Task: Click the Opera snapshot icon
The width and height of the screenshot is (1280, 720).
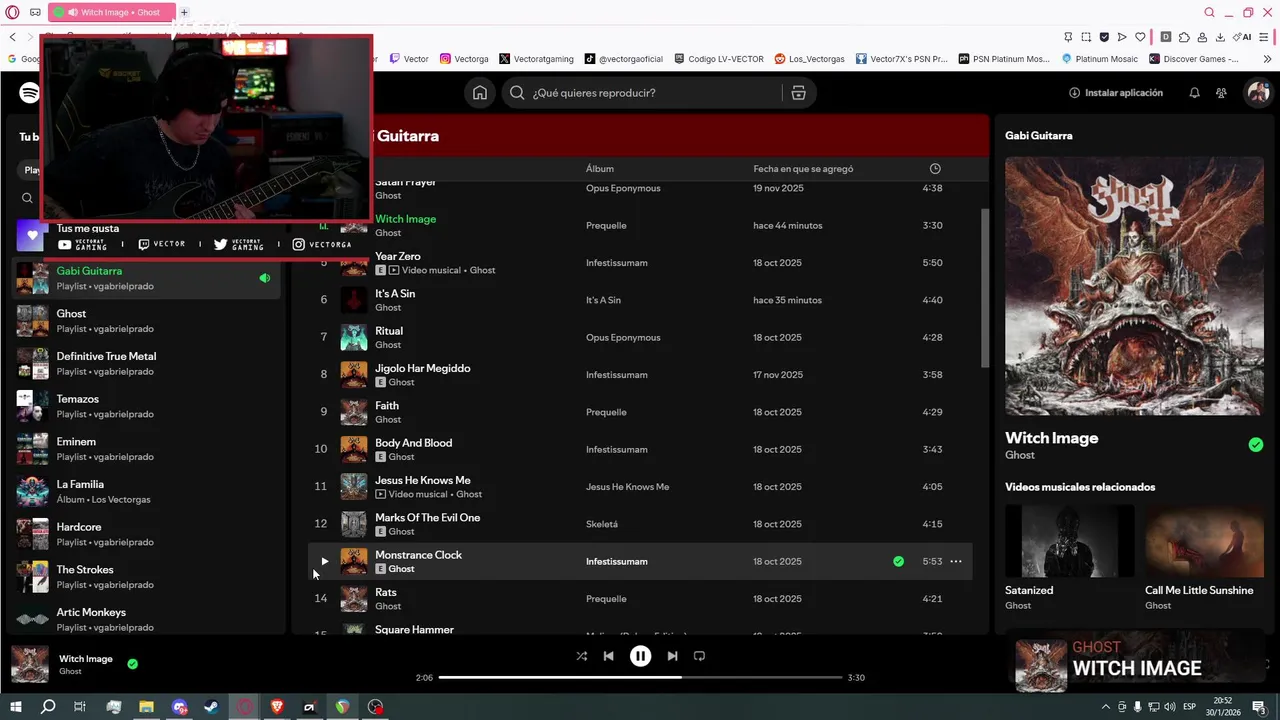Action: (x=1086, y=37)
